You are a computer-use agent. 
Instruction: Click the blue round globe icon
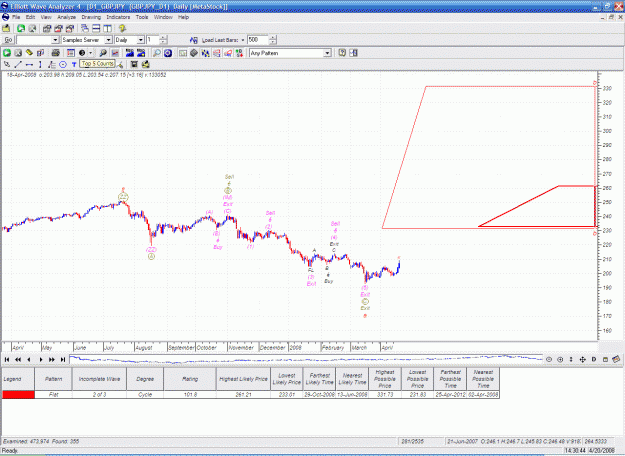point(168,53)
